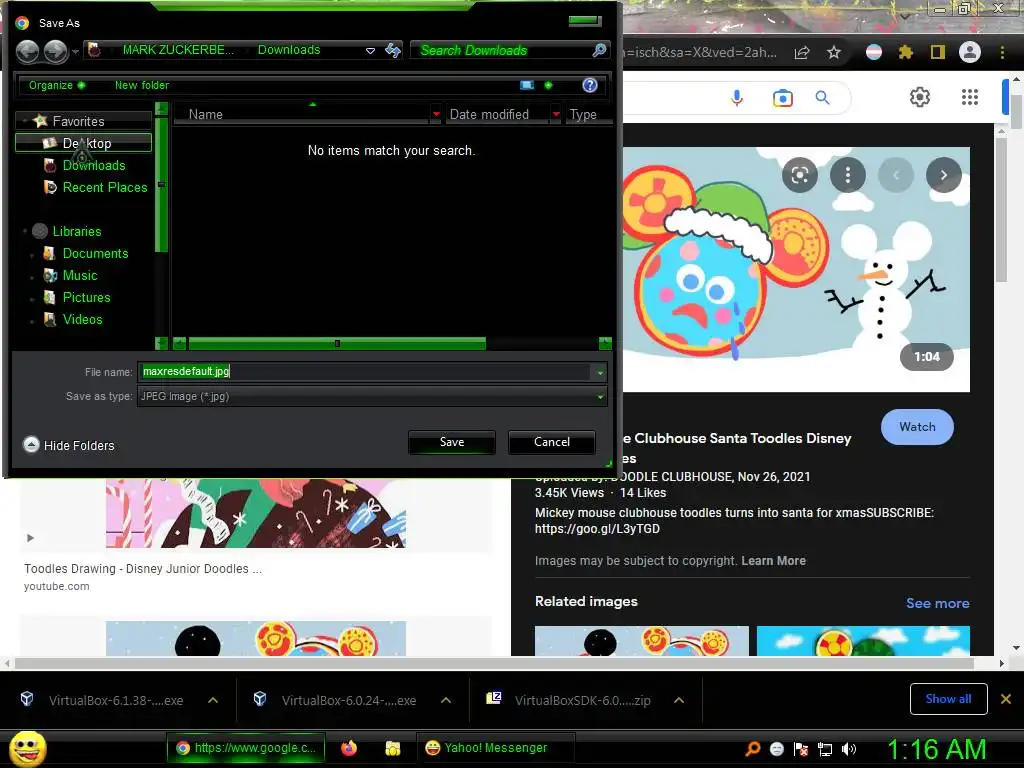This screenshot has height=768, width=1024.
Task: Click See more related images
Action: (x=937, y=603)
